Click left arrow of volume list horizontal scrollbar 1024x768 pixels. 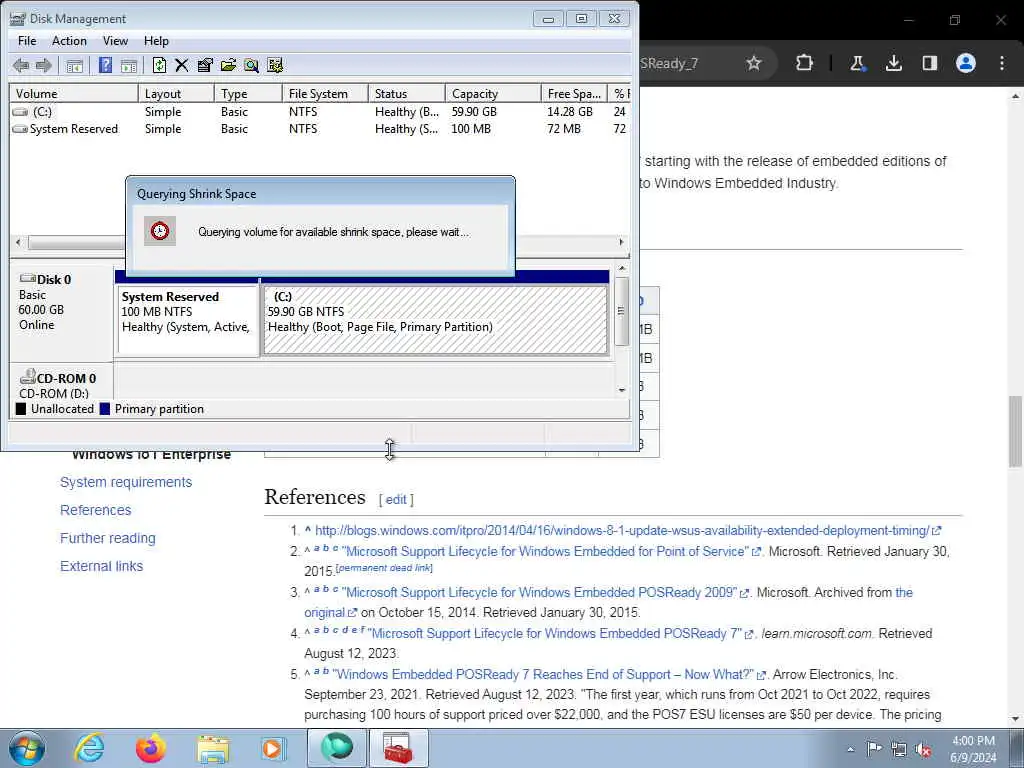(x=18, y=242)
